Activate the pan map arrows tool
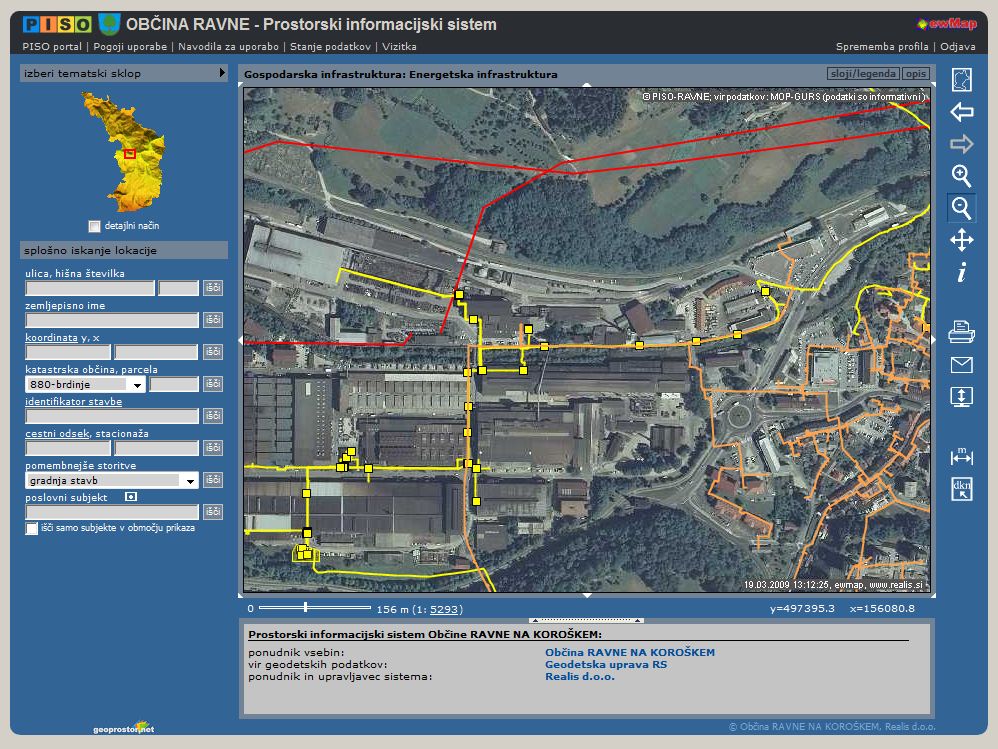Image resolution: width=998 pixels, height=749 pixels. tap(961, 240)
